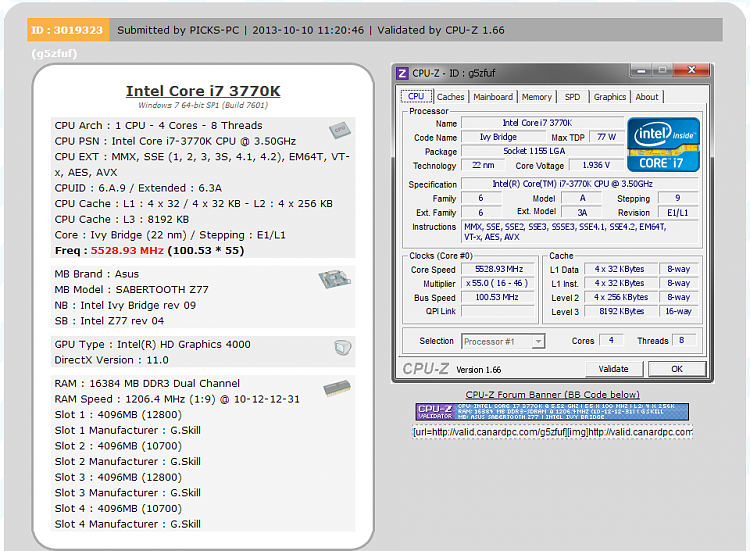750x551 pixels.
Task: Switch to the Caches tab
Action: 451,97
